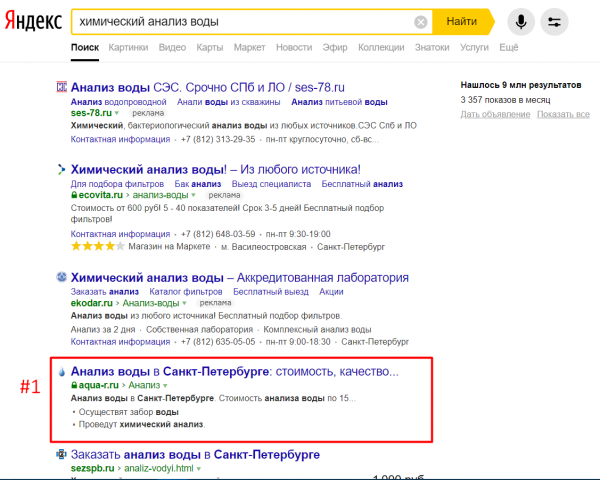The height and width of the screenshot is (480, 600).
Task: Open ecovita Контактная информация link
Action: click(x=120, y=234)
